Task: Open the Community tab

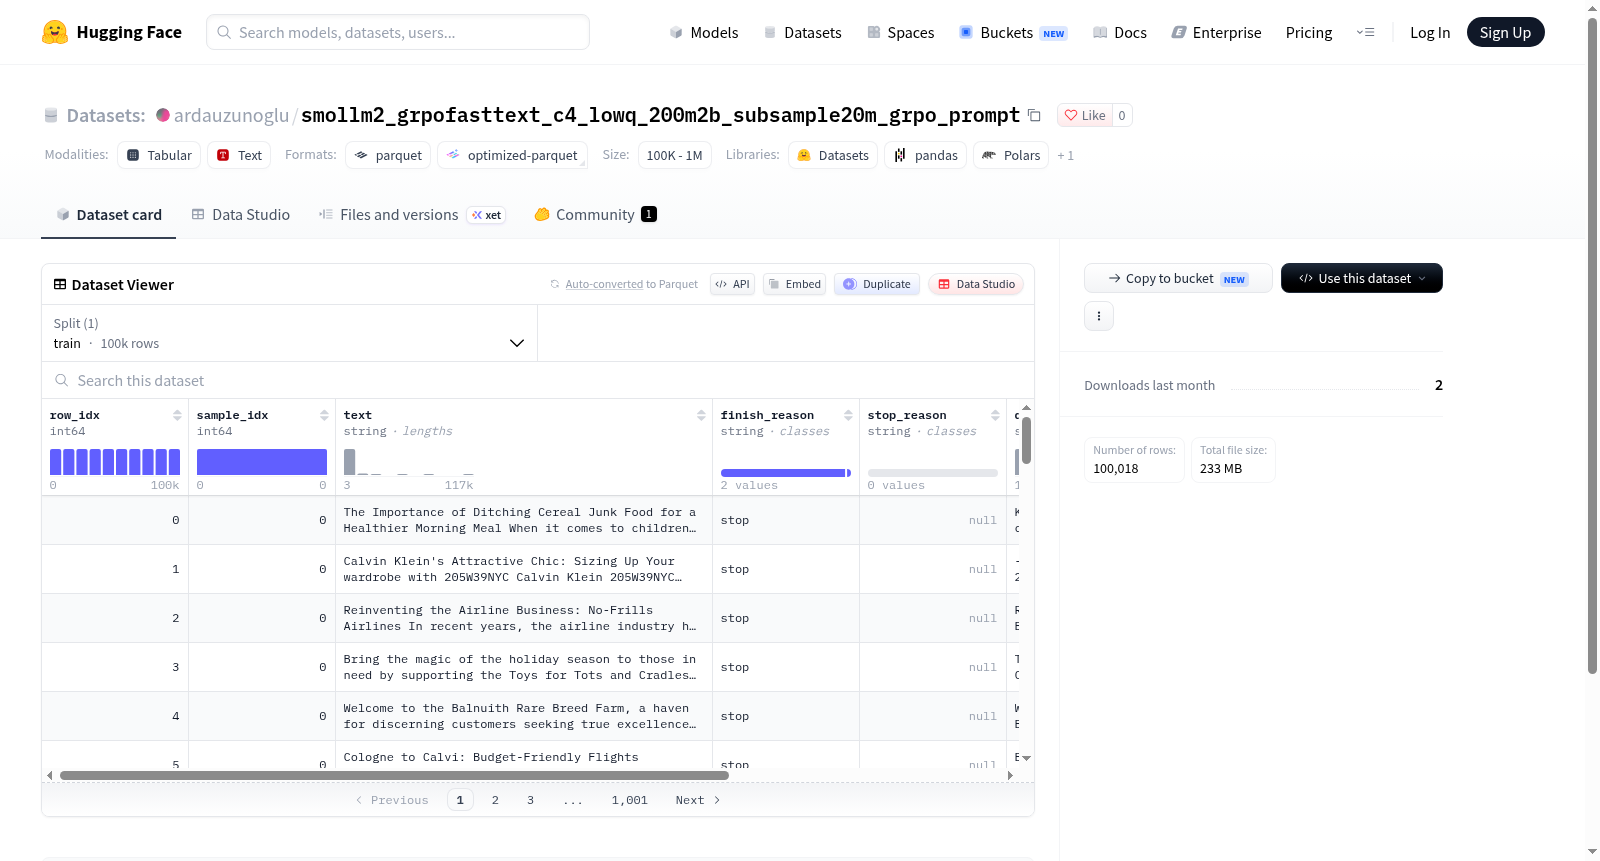Action: [595, 214]
